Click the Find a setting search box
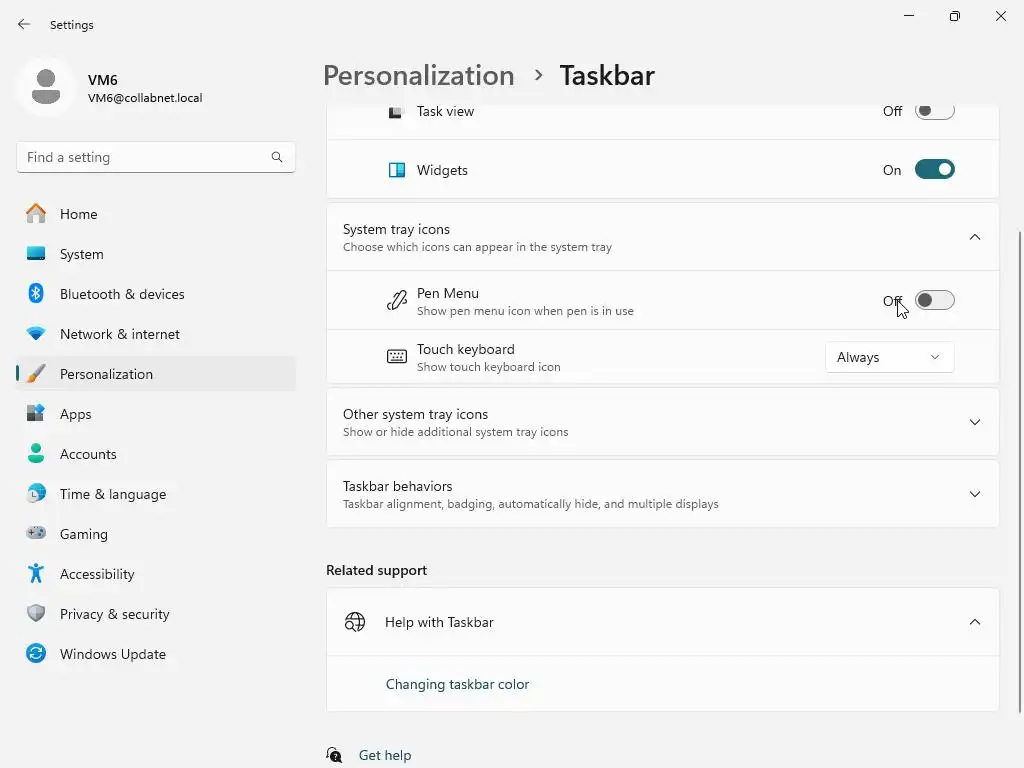The image size is (1024, 768). click(x=145, y=157)
